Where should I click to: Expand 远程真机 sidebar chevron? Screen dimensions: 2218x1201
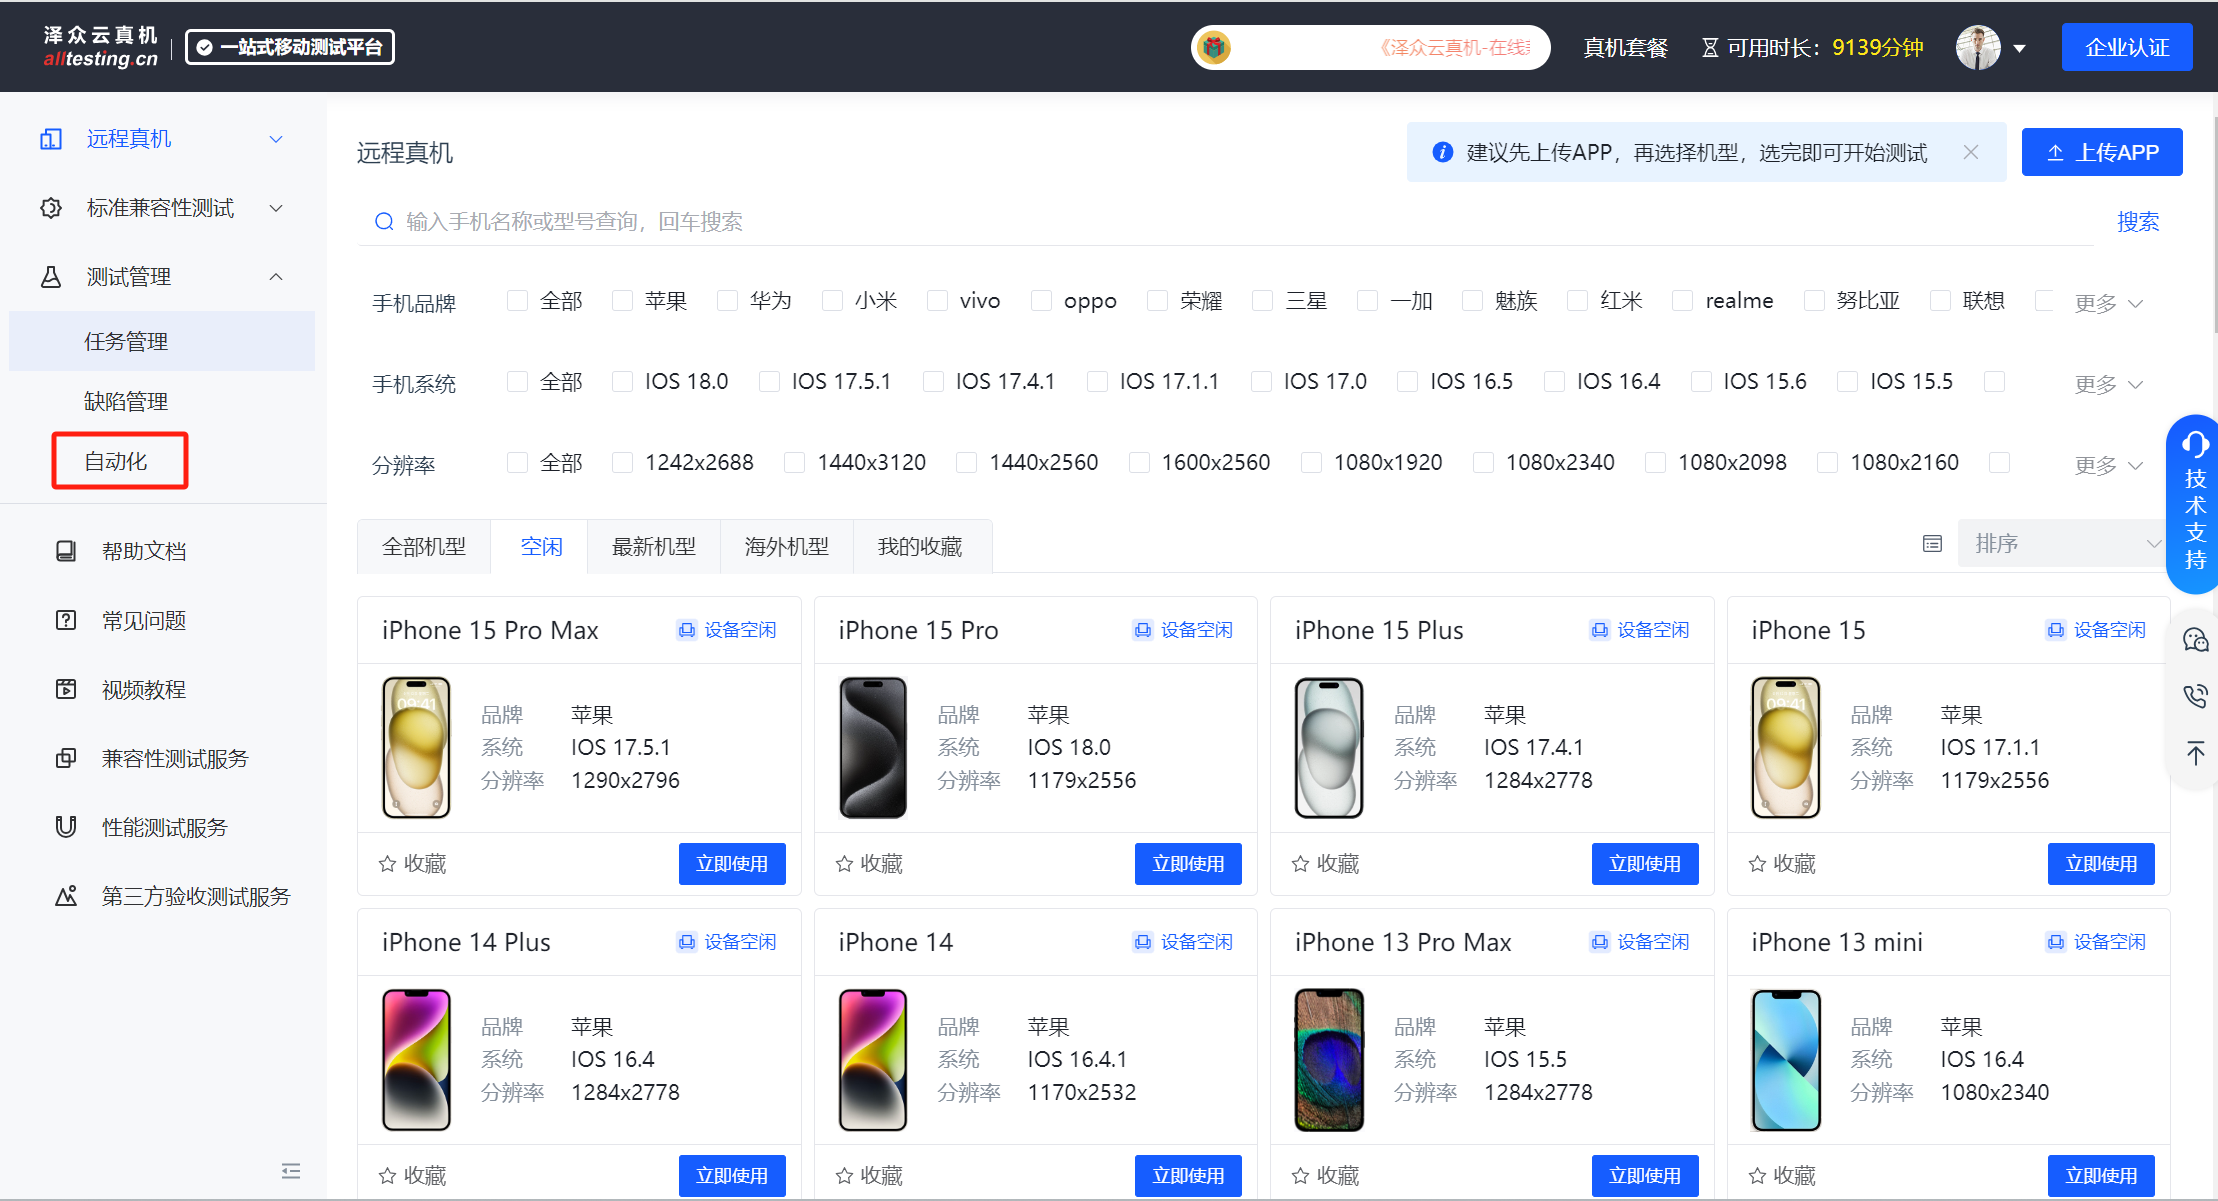pyautogui.click(x=276, y=139)
